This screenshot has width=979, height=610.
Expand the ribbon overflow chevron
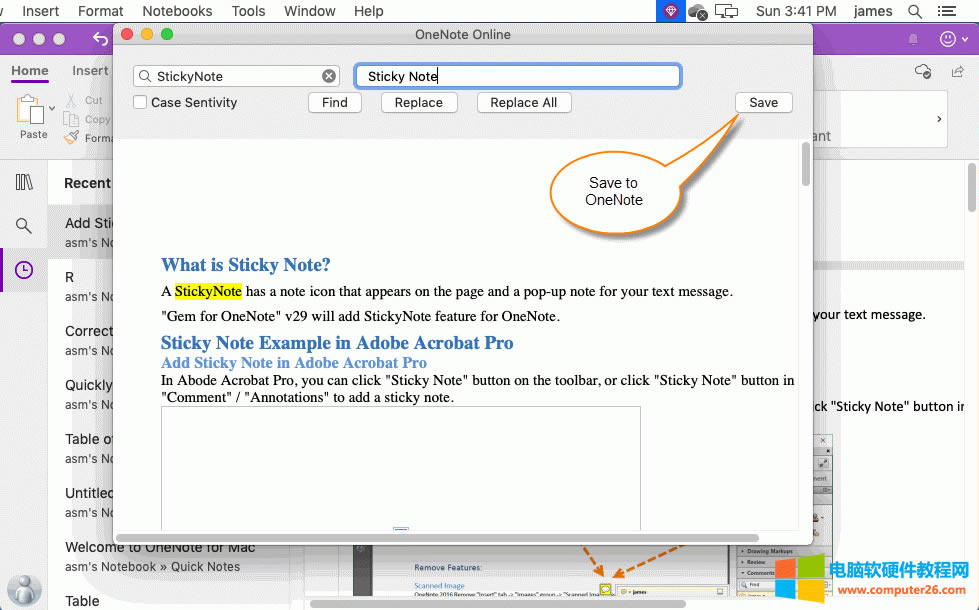coord(938,119)
